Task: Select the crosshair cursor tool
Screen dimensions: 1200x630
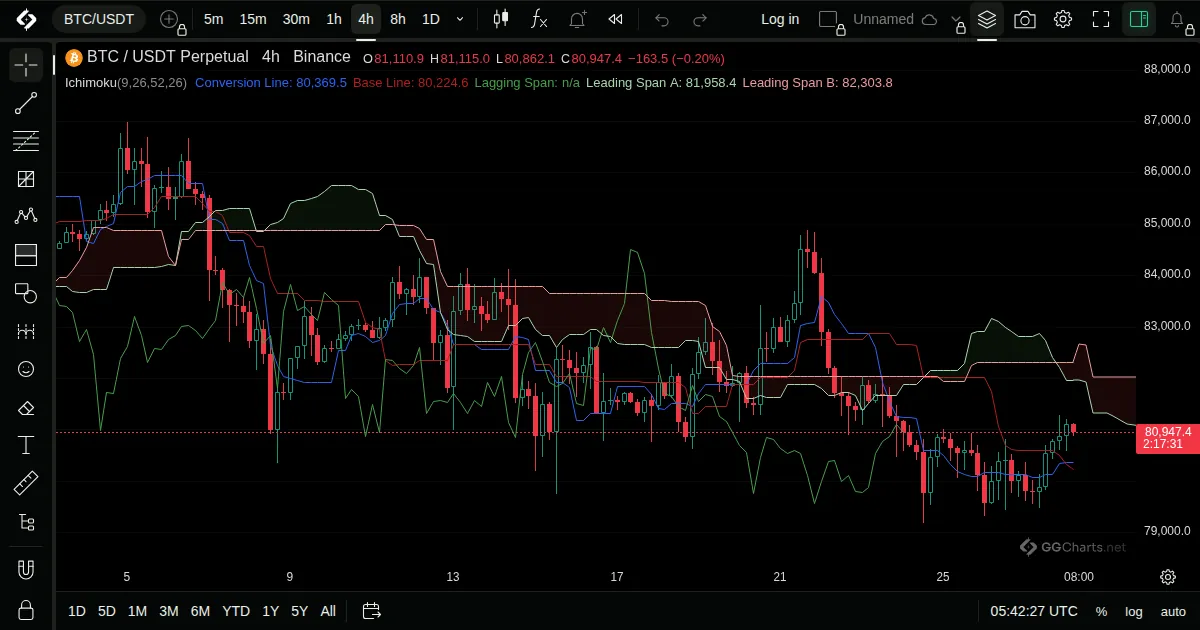Action: [x=26, y=65]
